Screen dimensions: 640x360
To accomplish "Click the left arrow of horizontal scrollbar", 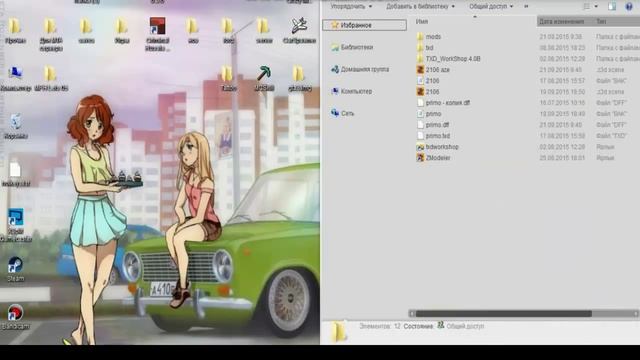I will (x=412, y=313).
